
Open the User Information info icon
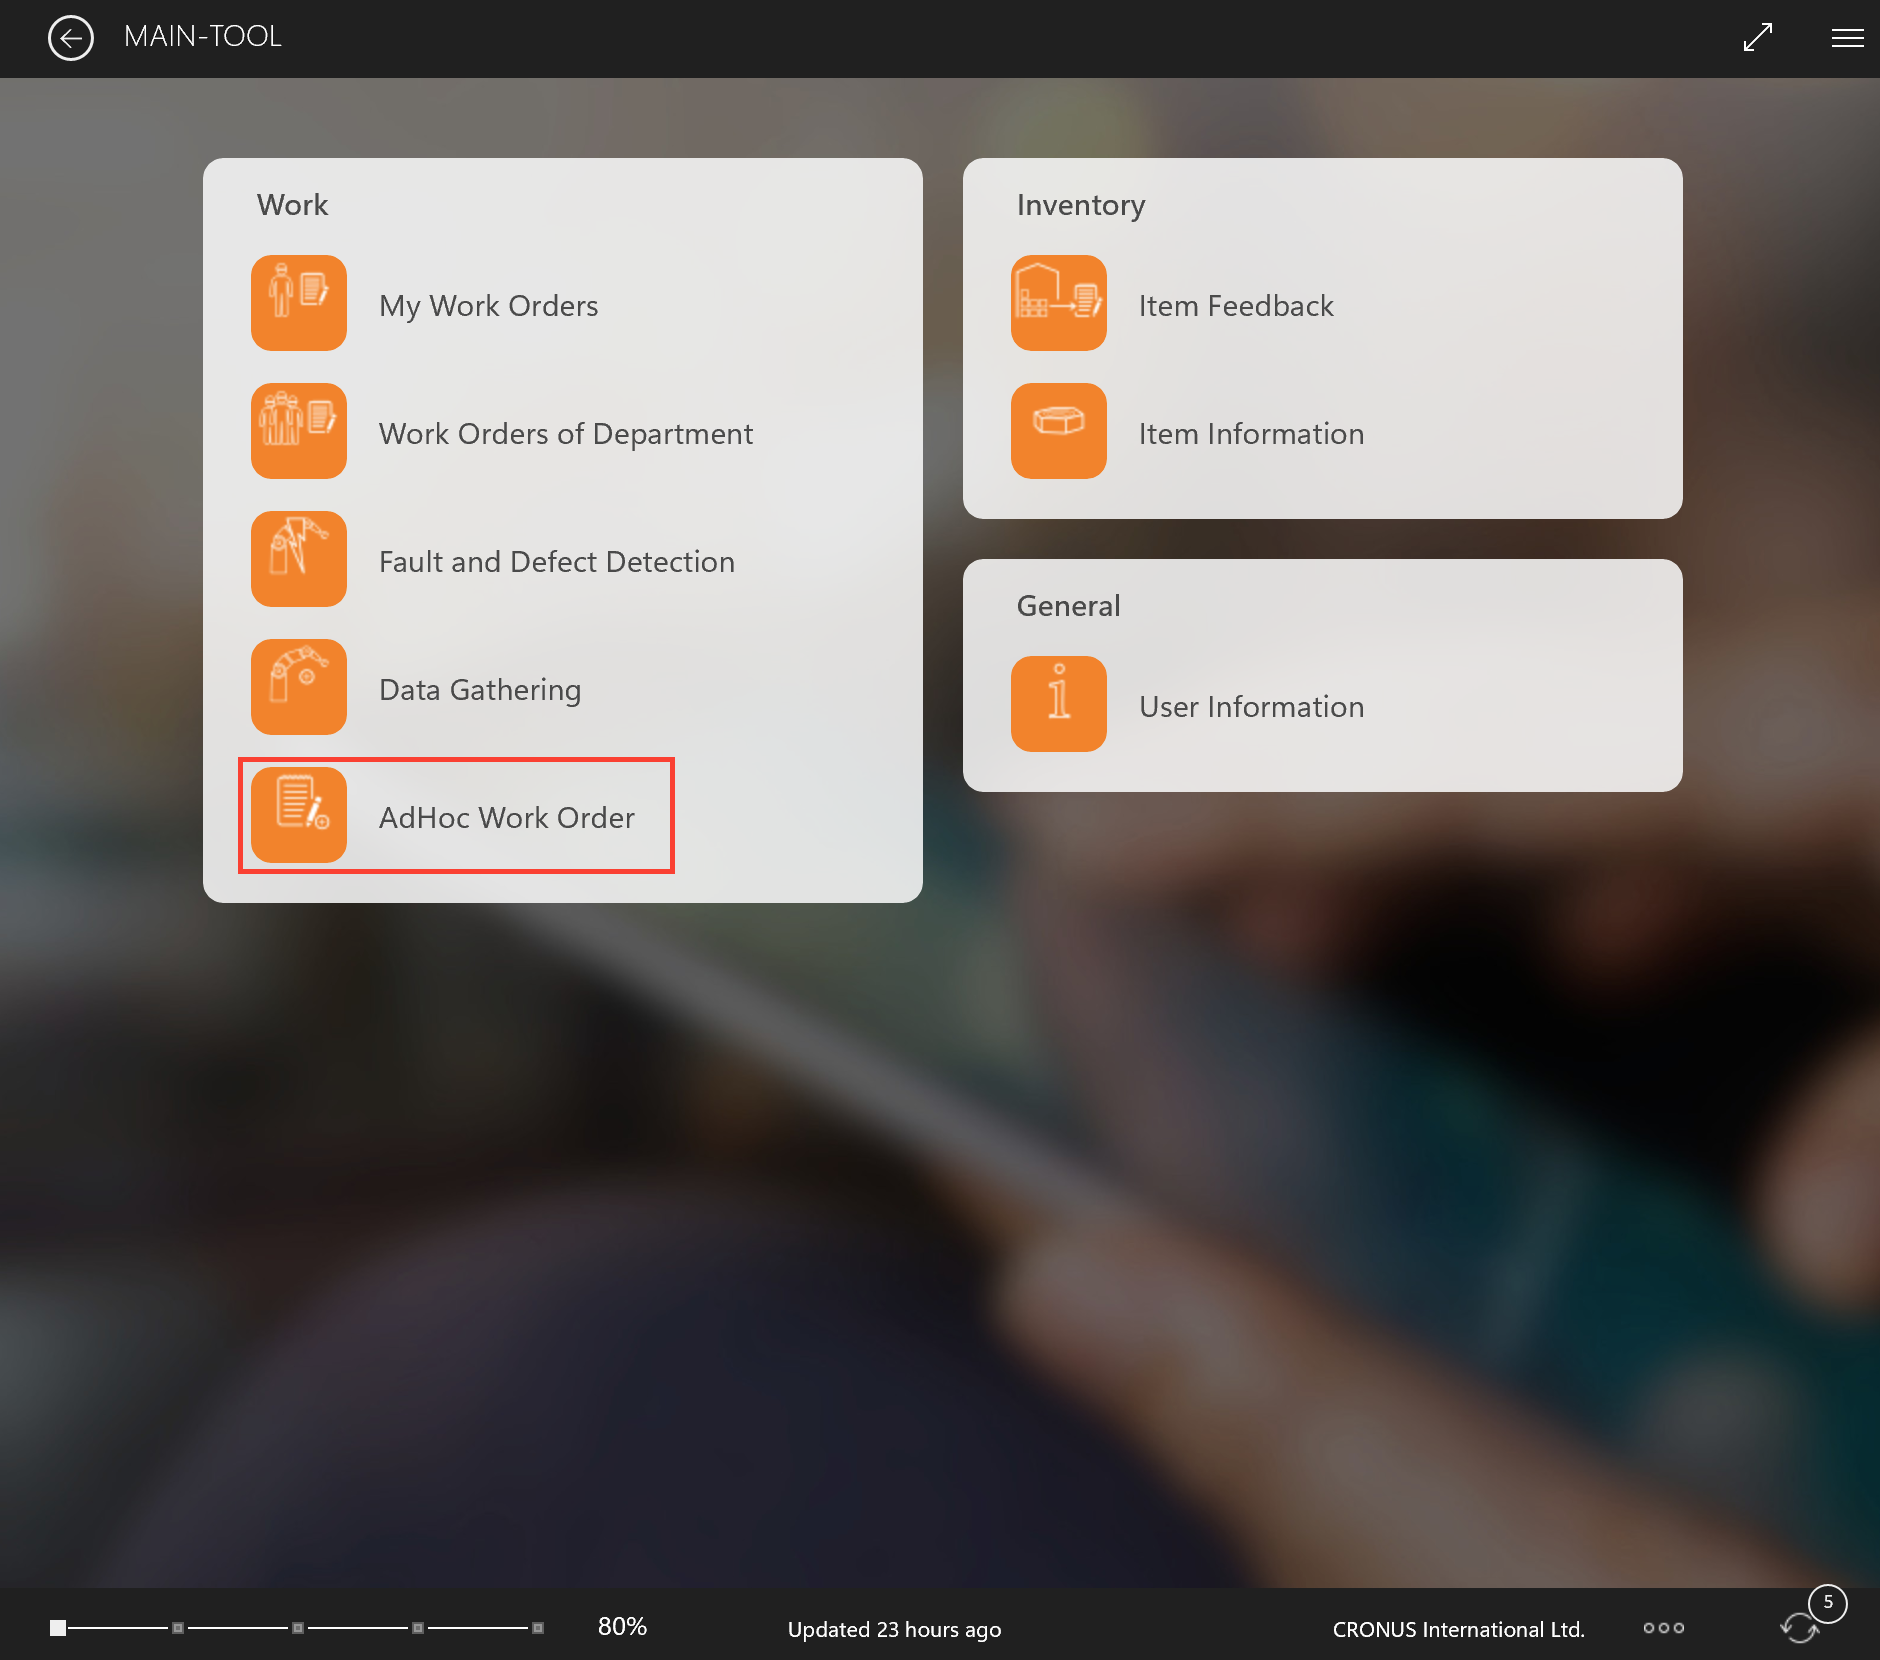1059,704
